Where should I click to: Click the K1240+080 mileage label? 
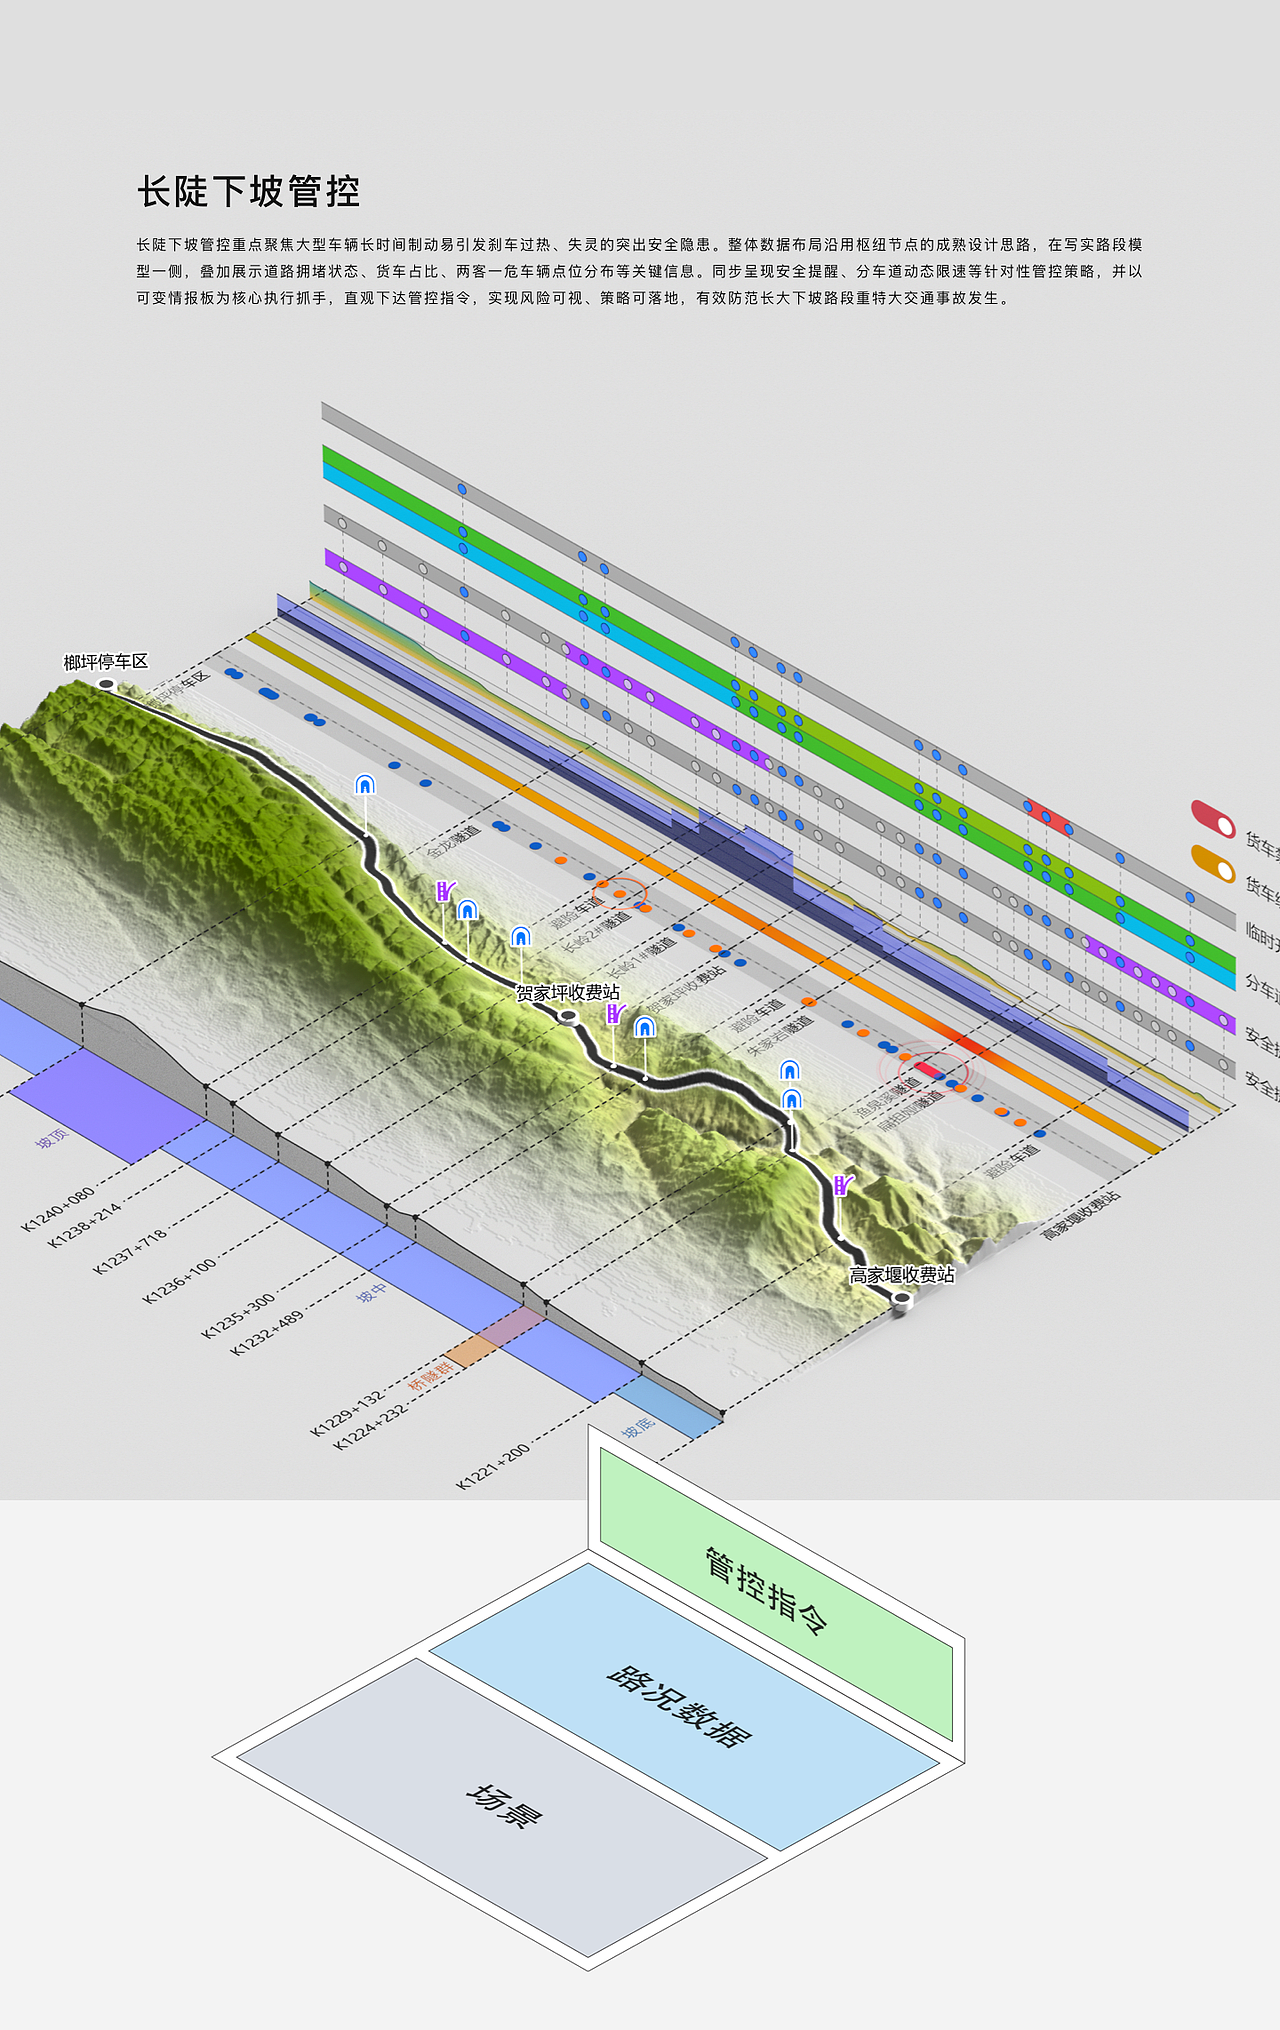58,1208
